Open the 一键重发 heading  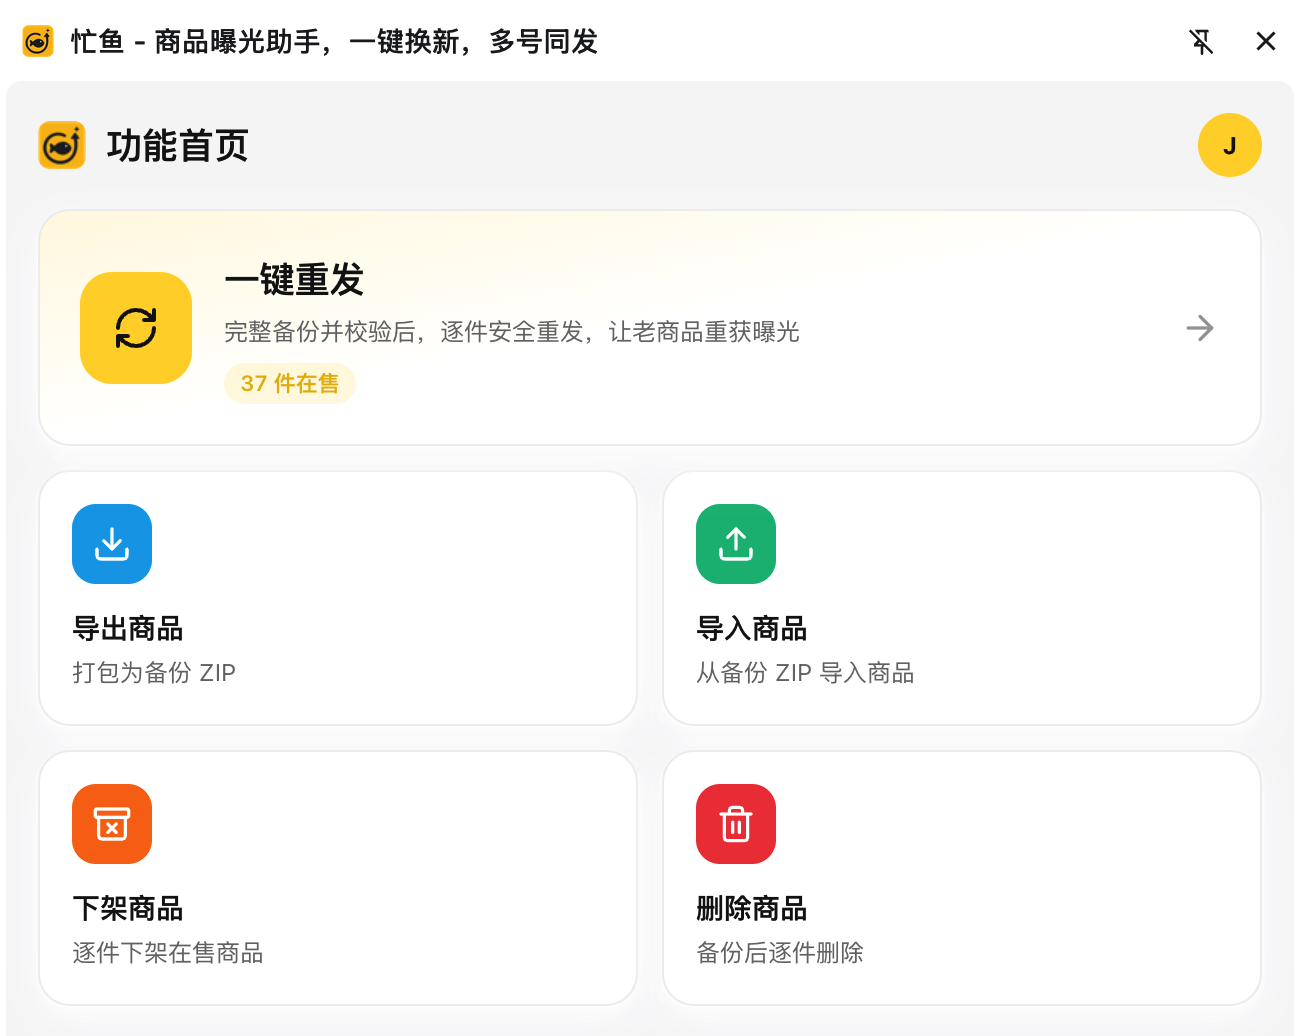click(x=294, y=280)
